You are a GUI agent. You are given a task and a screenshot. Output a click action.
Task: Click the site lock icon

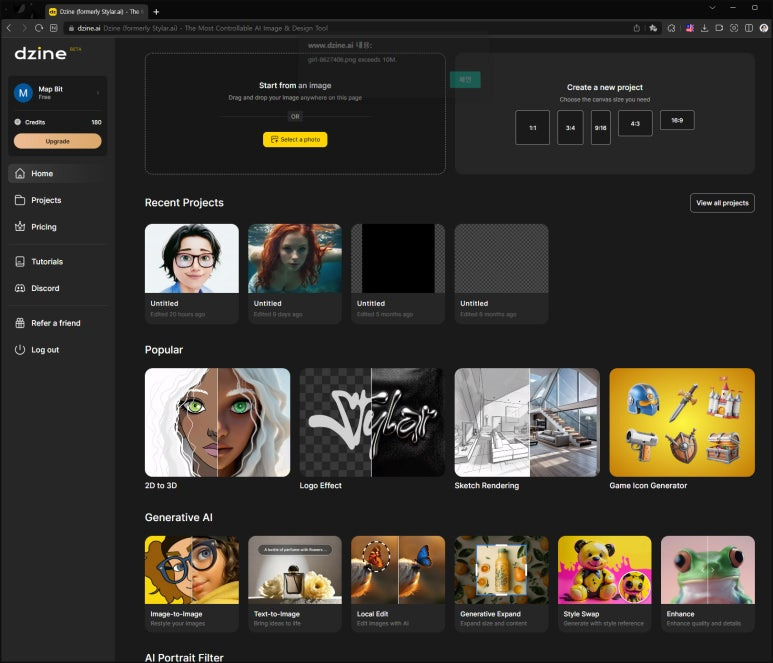71,28
